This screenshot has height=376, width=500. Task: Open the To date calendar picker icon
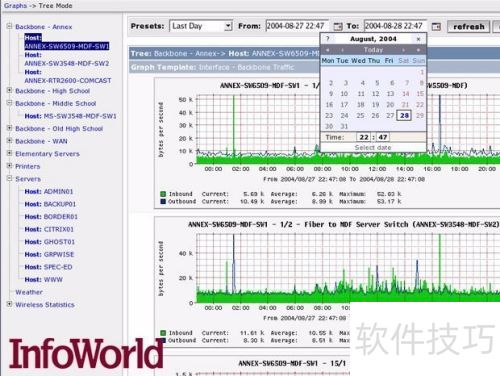(x=436, y=26)
